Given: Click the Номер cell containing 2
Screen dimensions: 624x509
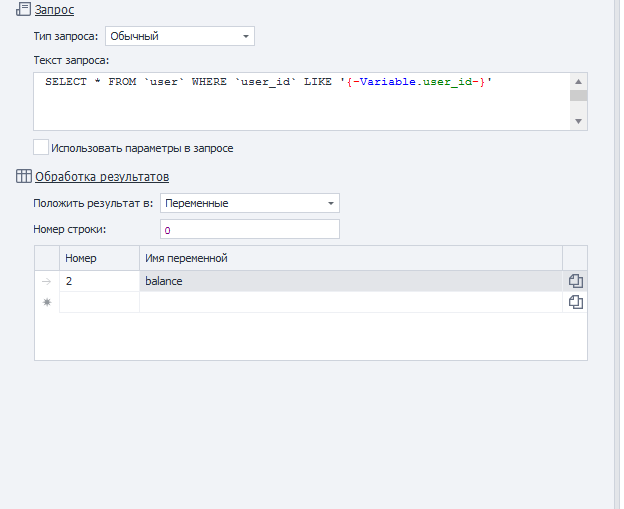Looking at the screenshot, I should [x=99, y=282].
